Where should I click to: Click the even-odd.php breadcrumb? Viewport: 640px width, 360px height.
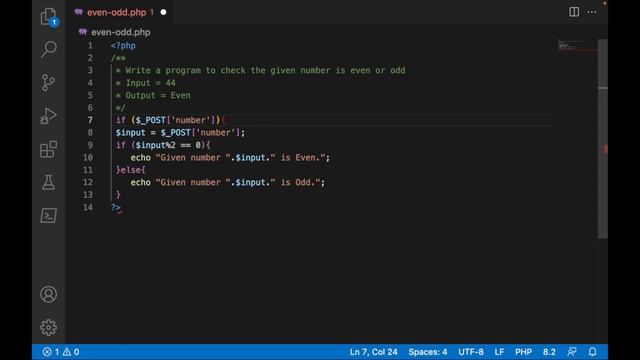tap(120, 32)
